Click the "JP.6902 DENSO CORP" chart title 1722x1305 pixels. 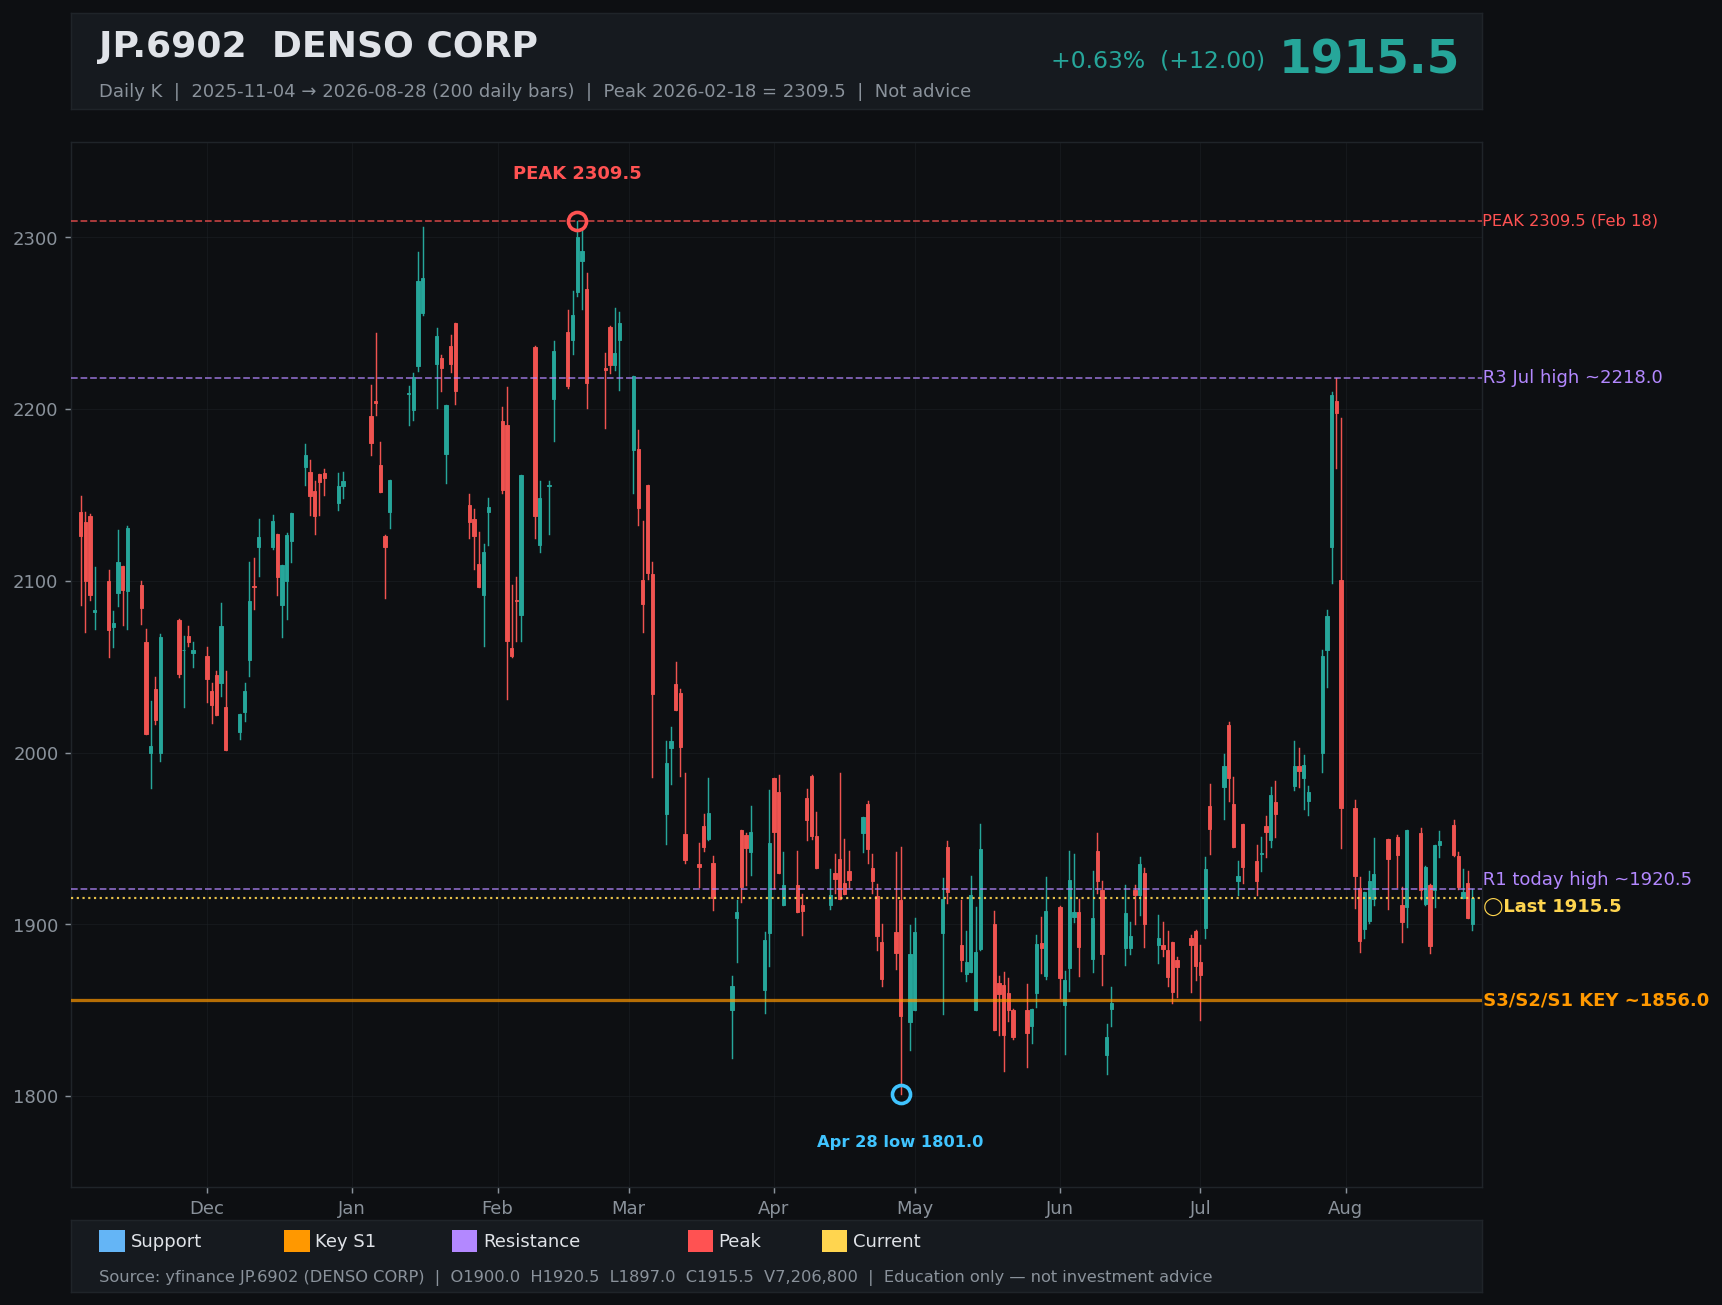coord(318,46)
